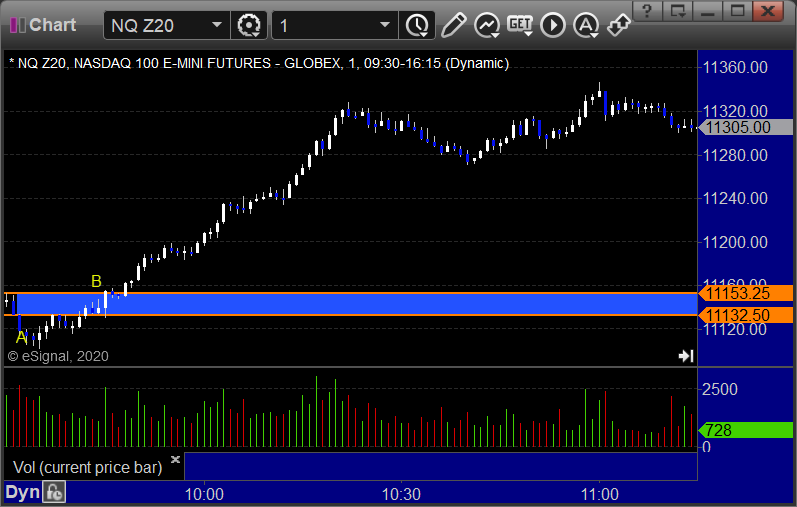Screen dimensions: 797x507
Task: Click the 11280.00 price axis label
Action: pyautogui.click(x=735, y=155)
